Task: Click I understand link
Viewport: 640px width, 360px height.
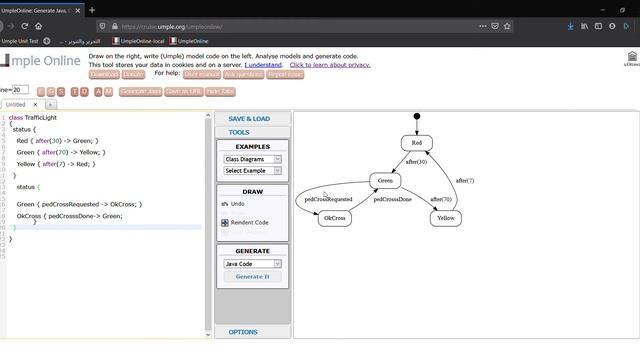Action: coord(263,65)
